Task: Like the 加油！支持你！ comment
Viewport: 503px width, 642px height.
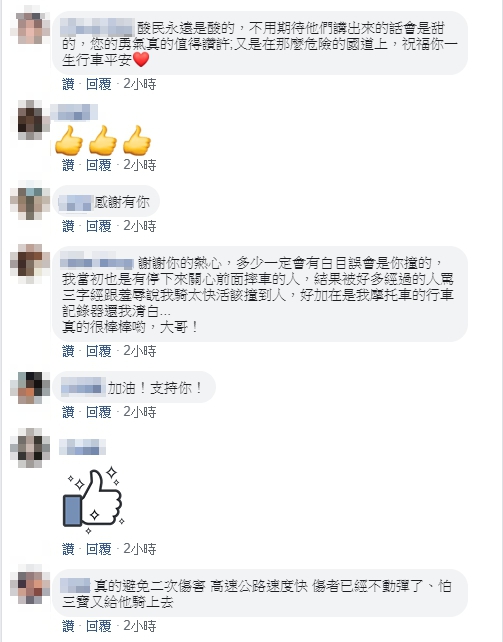Action: point(68,411)
